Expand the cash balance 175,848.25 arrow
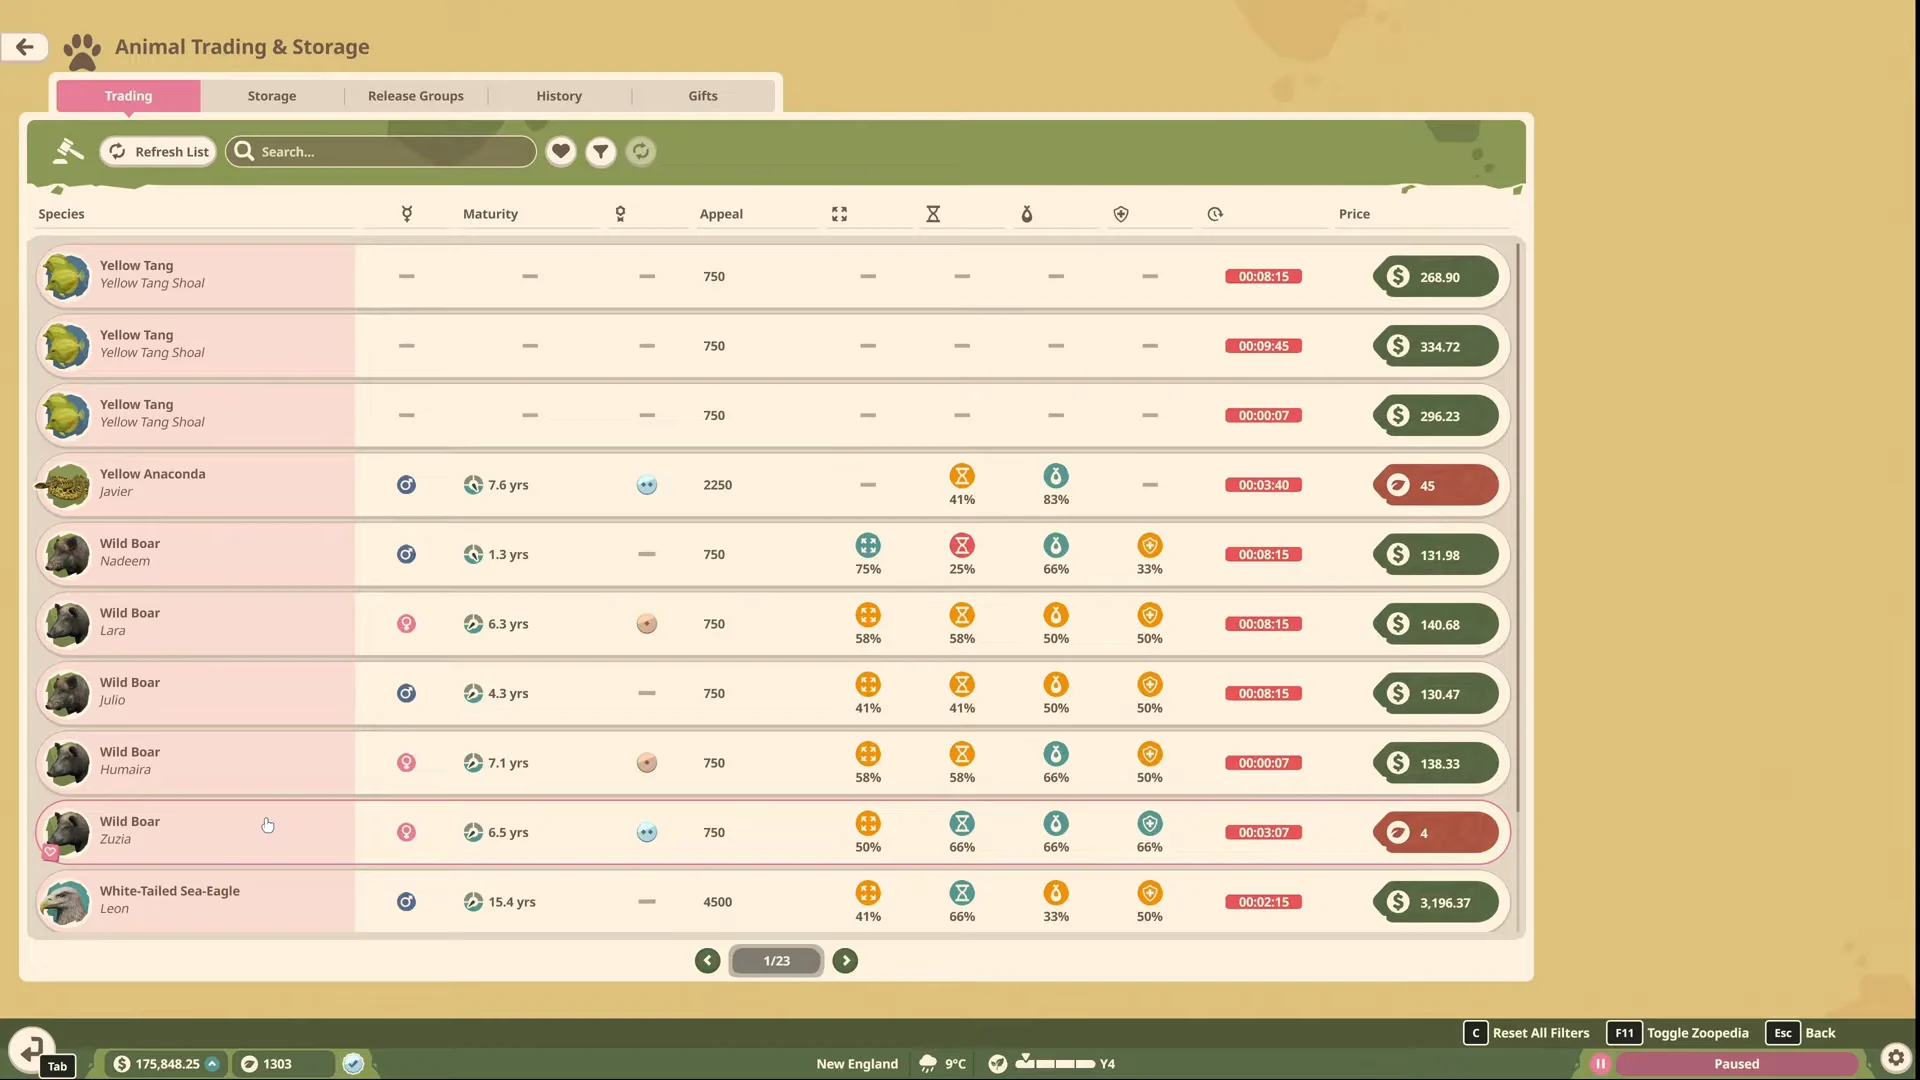The image size is (1920, 1080). coord(213,1064)
